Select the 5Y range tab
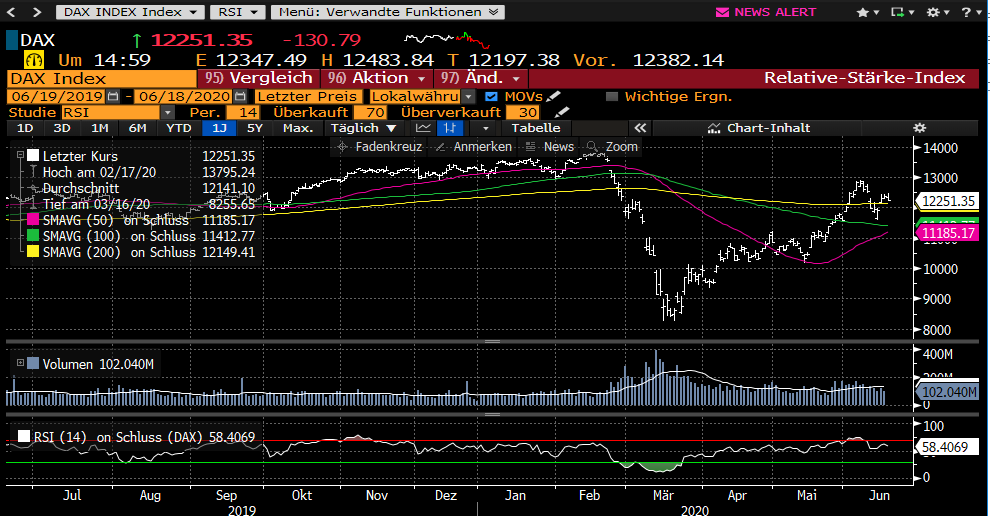 point(254,128)
